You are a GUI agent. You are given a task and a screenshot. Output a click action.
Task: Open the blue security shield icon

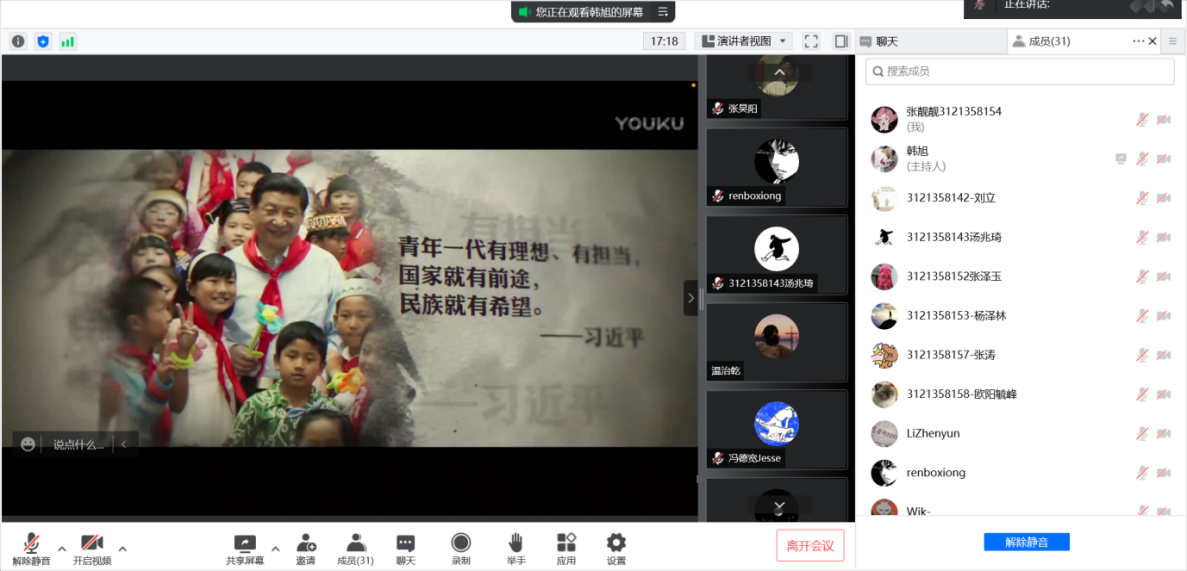point(43,42)
